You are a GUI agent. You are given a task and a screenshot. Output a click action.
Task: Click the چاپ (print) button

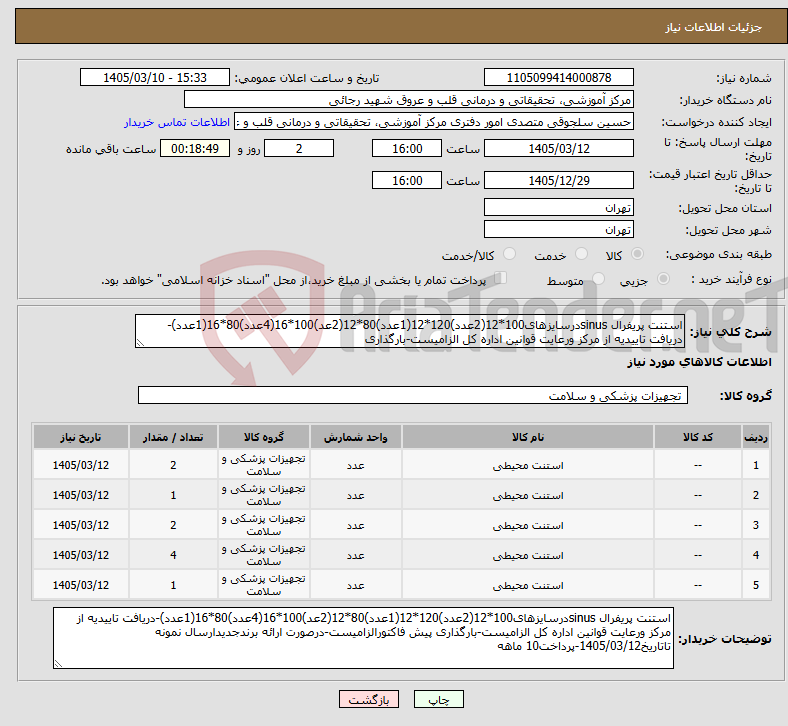tap(438, 699)
